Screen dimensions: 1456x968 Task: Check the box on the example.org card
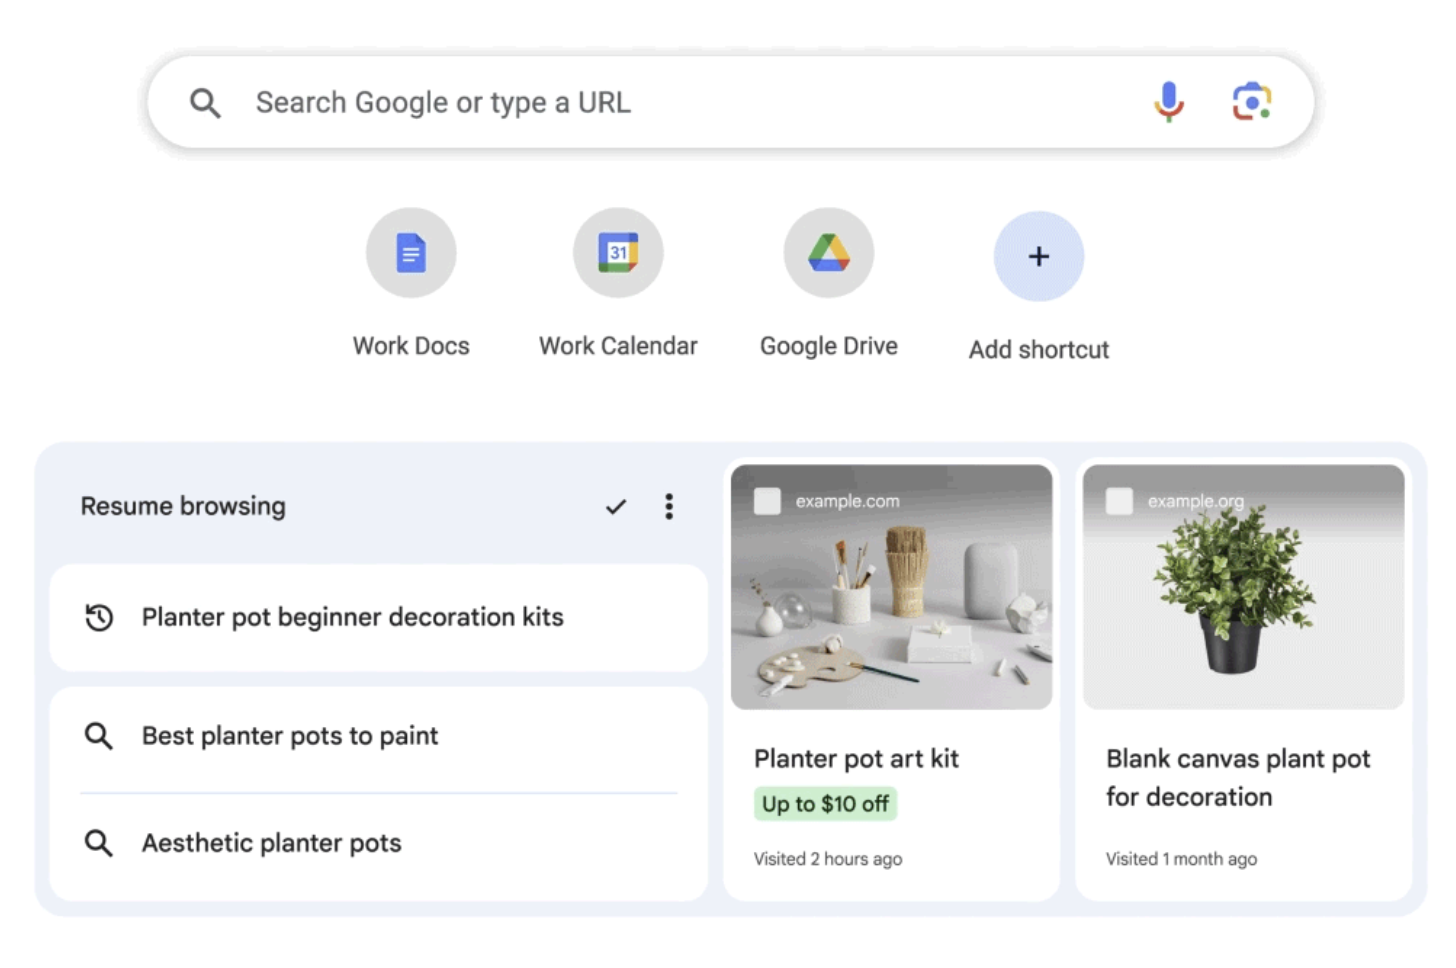(1118, 500)
